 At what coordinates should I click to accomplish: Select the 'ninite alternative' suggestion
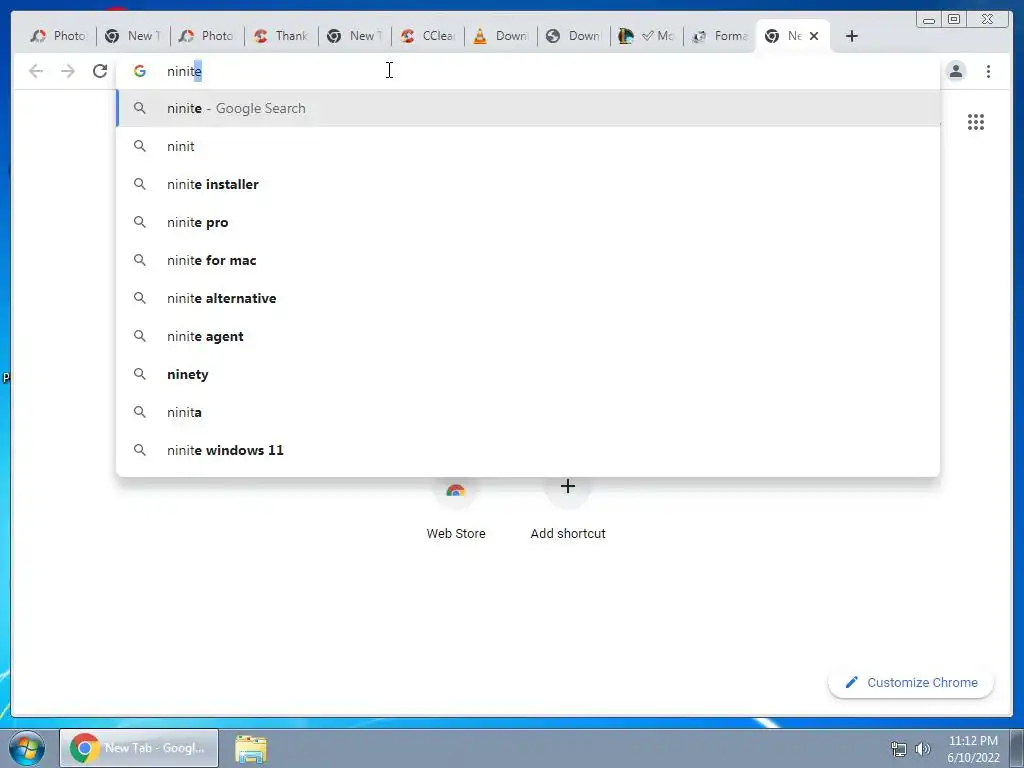click(x=528, y=298)
